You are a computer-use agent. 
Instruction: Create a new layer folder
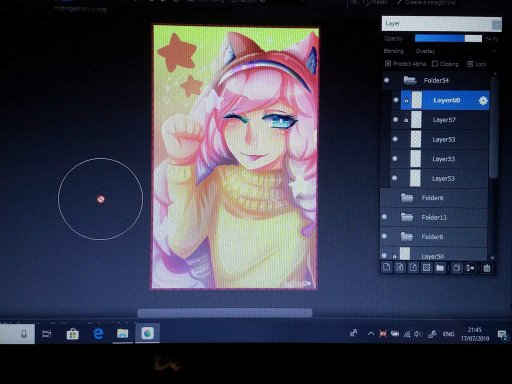[x=440, y=268]
